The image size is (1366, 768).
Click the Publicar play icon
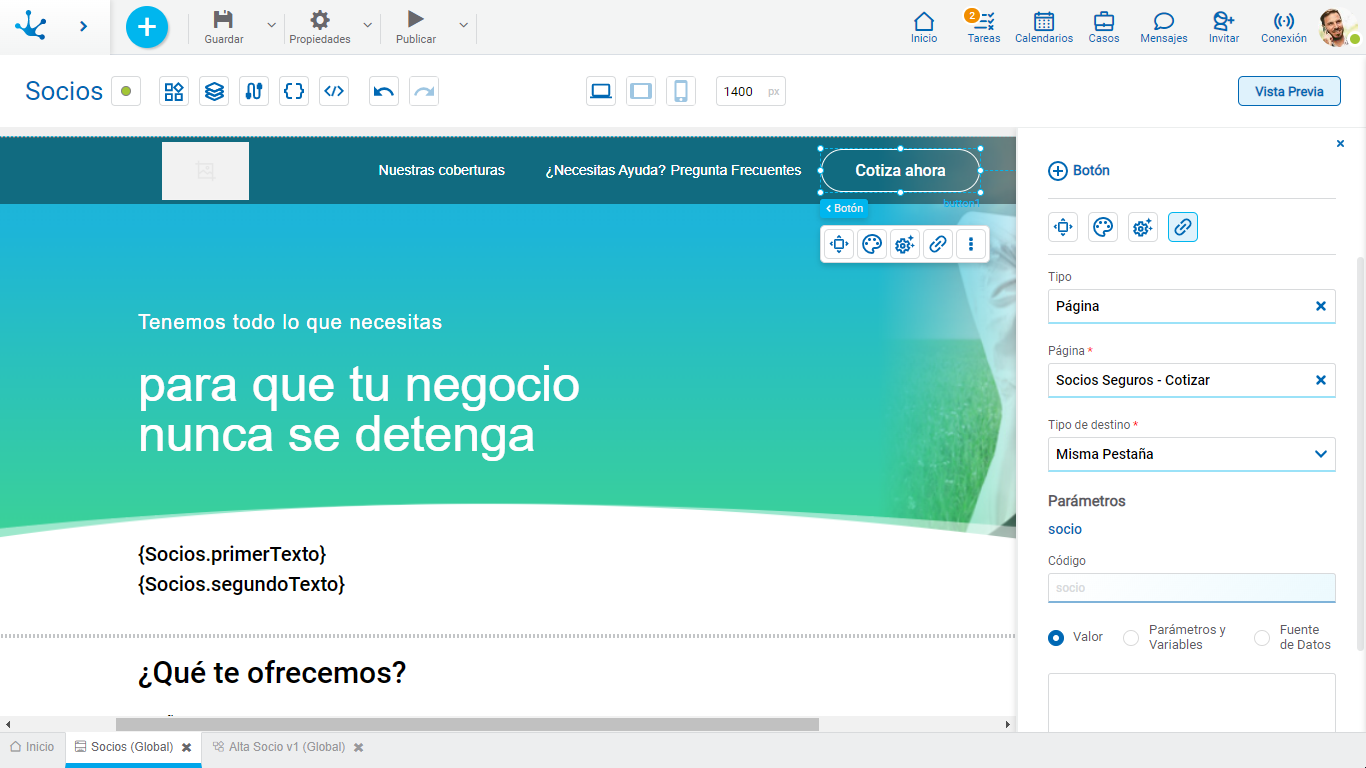click(x=416, y=19)
